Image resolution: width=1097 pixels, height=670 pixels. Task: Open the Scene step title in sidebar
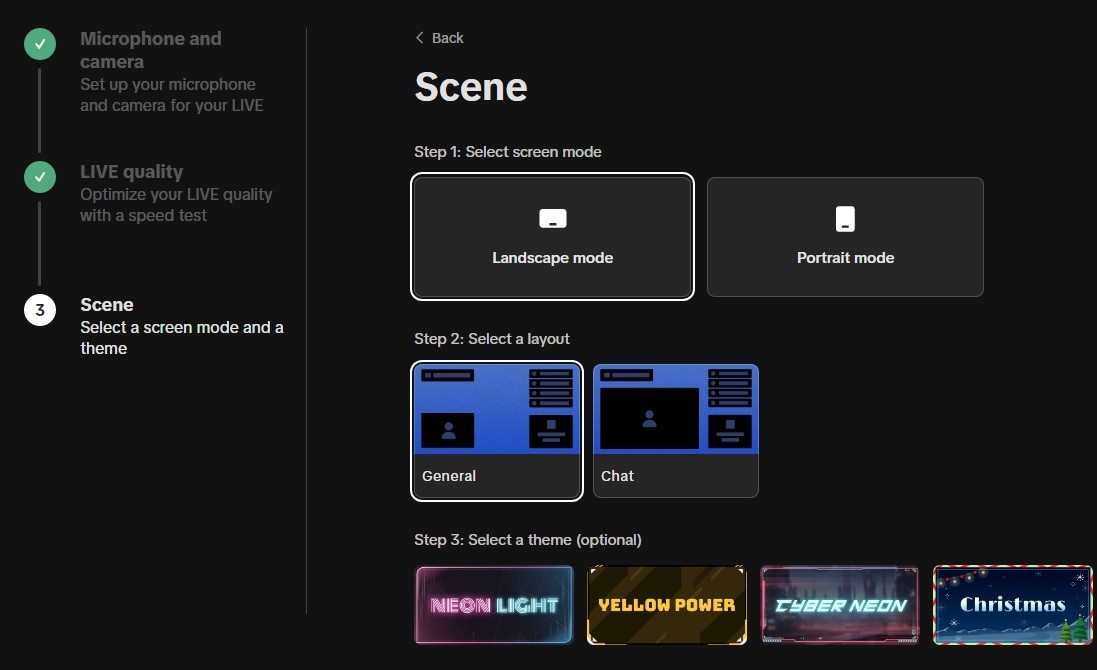107,305
